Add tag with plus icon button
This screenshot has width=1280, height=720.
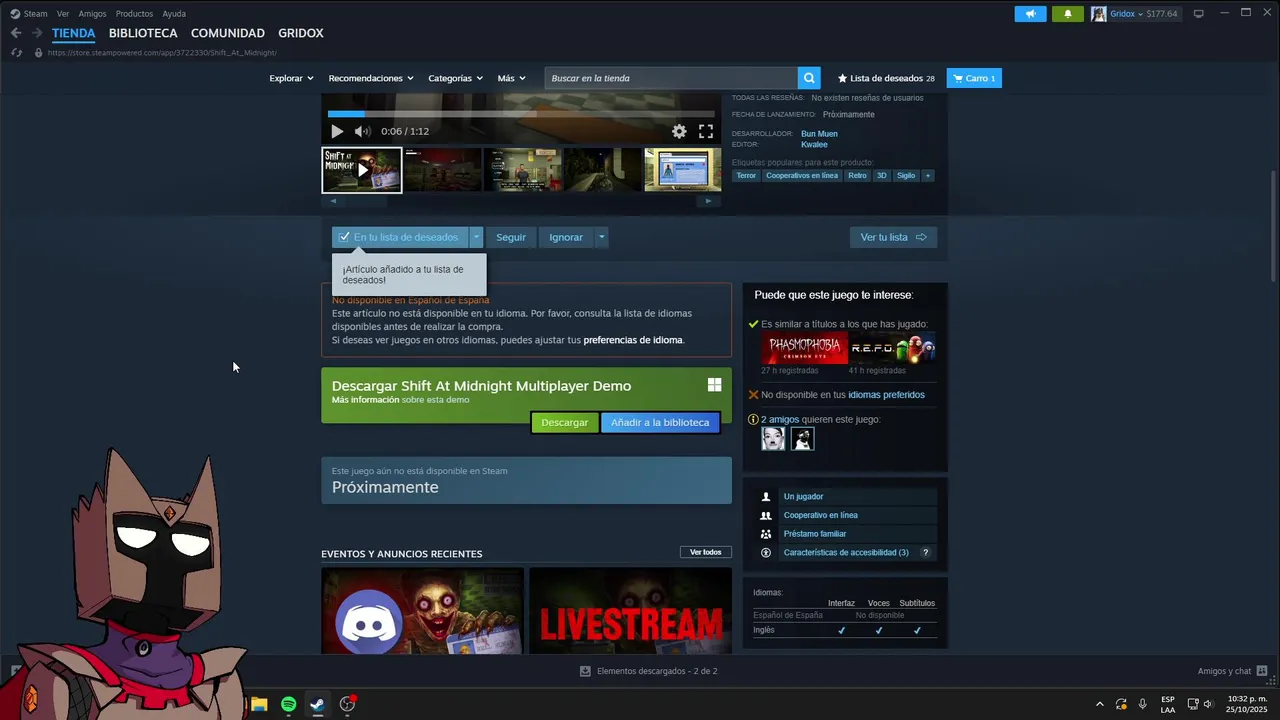pos(927,175)
